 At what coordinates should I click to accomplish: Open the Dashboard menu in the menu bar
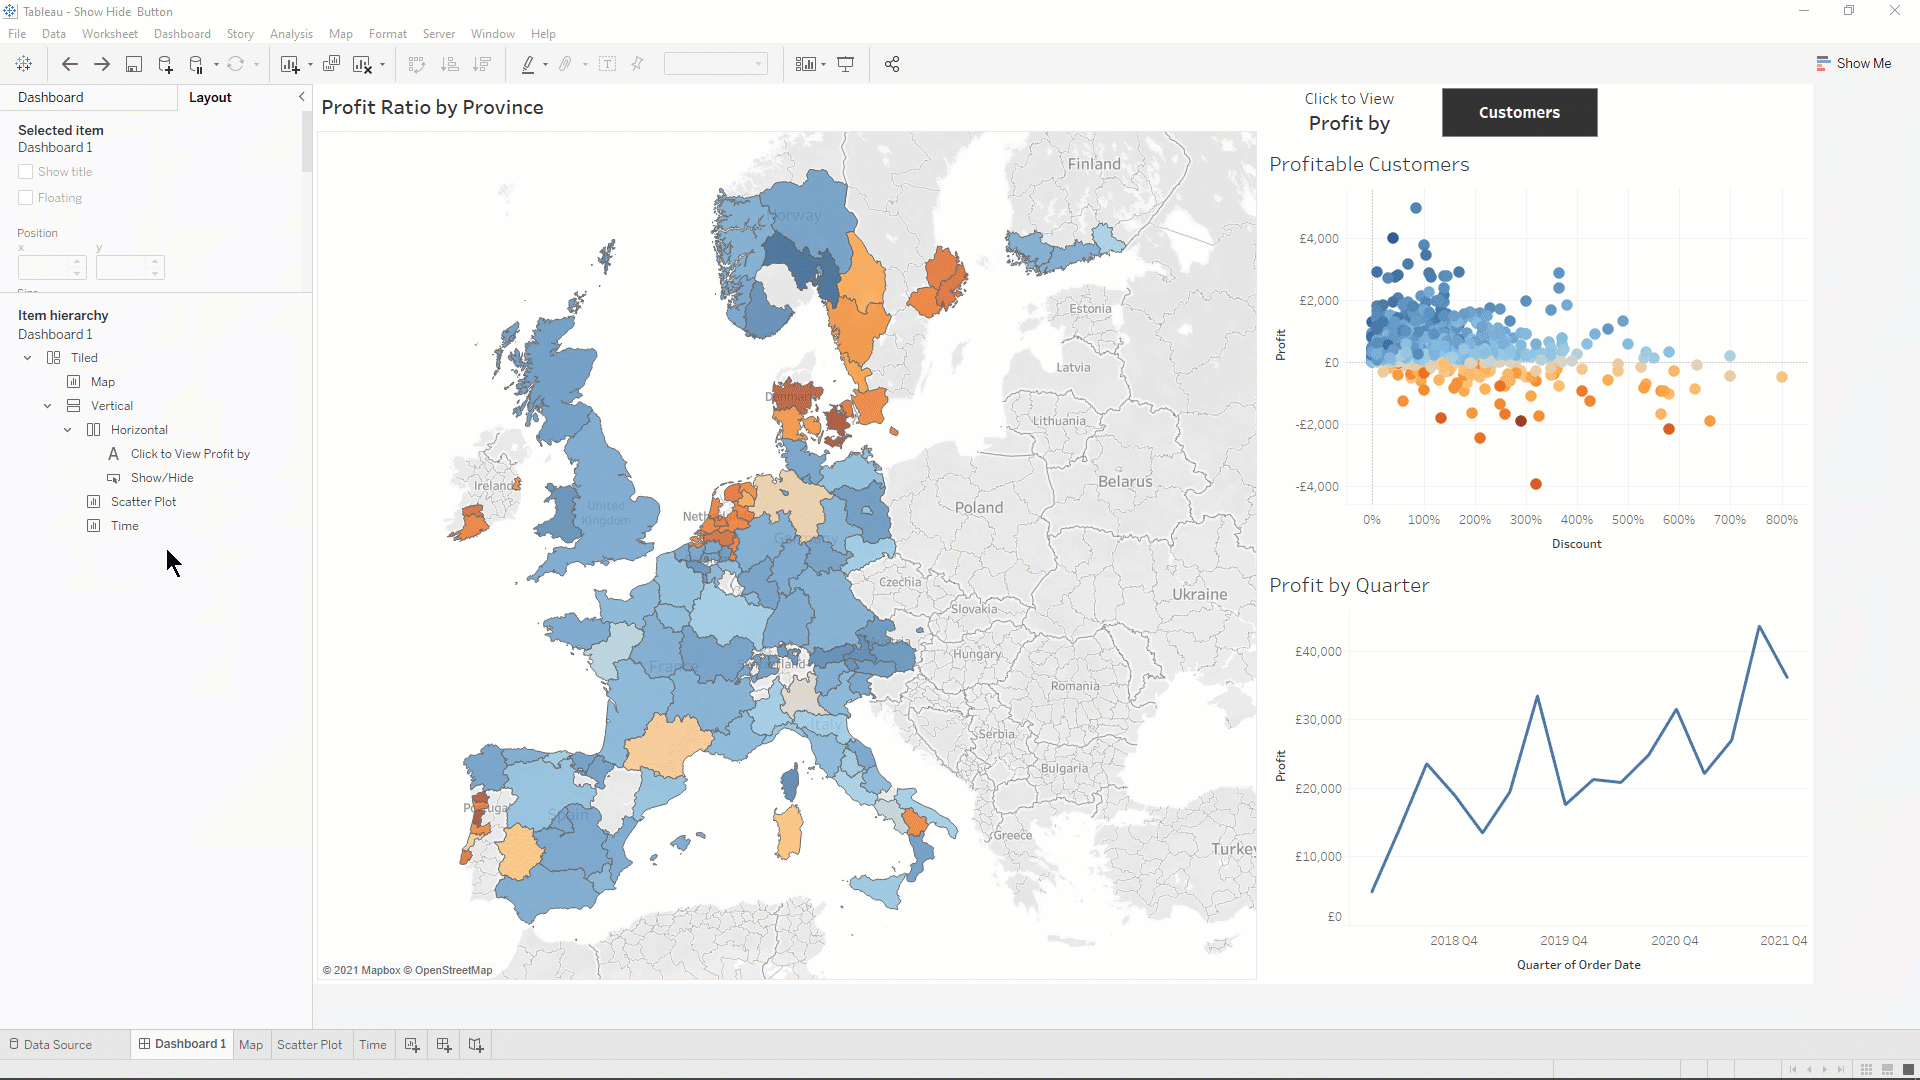[x=182, y=34]
